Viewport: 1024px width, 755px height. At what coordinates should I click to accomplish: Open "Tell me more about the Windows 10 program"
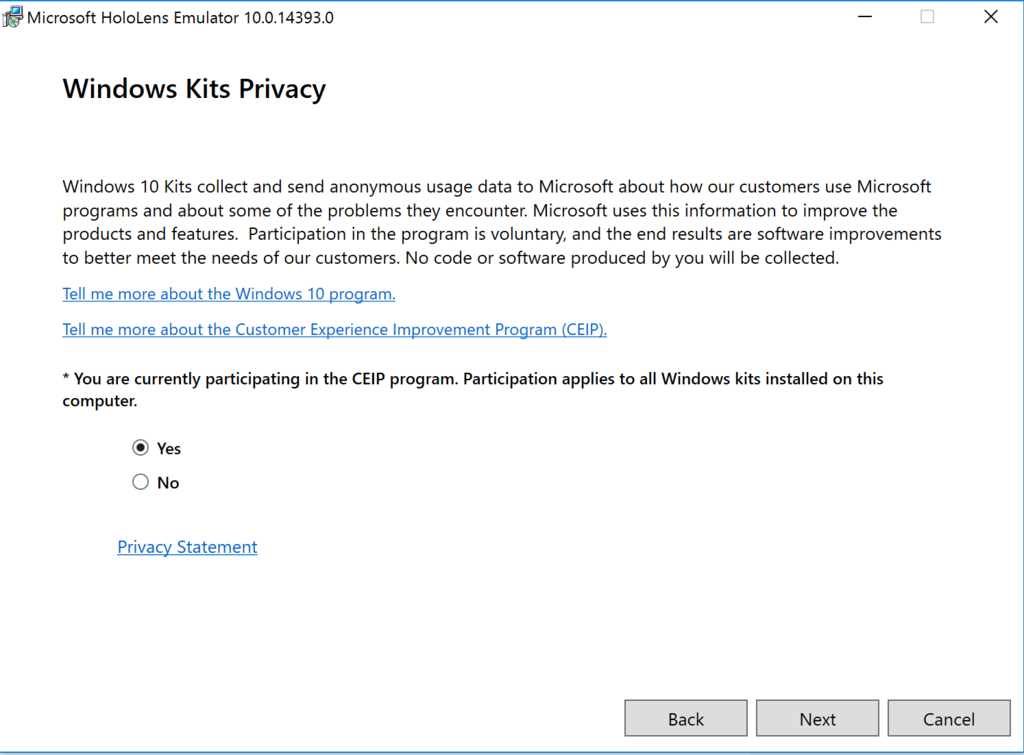[229, 294]
